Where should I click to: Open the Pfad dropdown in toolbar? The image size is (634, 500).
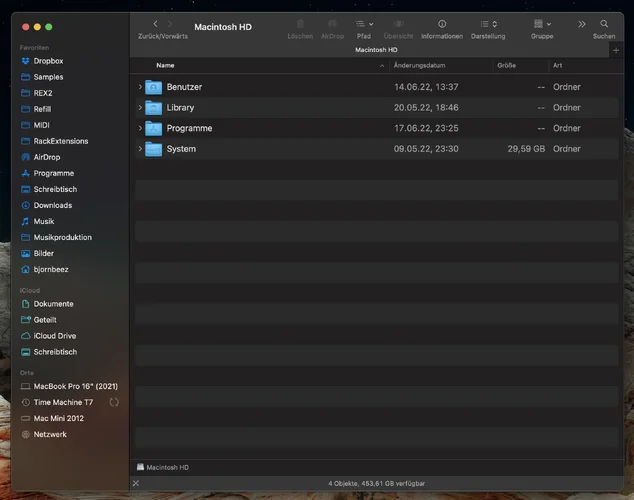[x=364, y=24]
